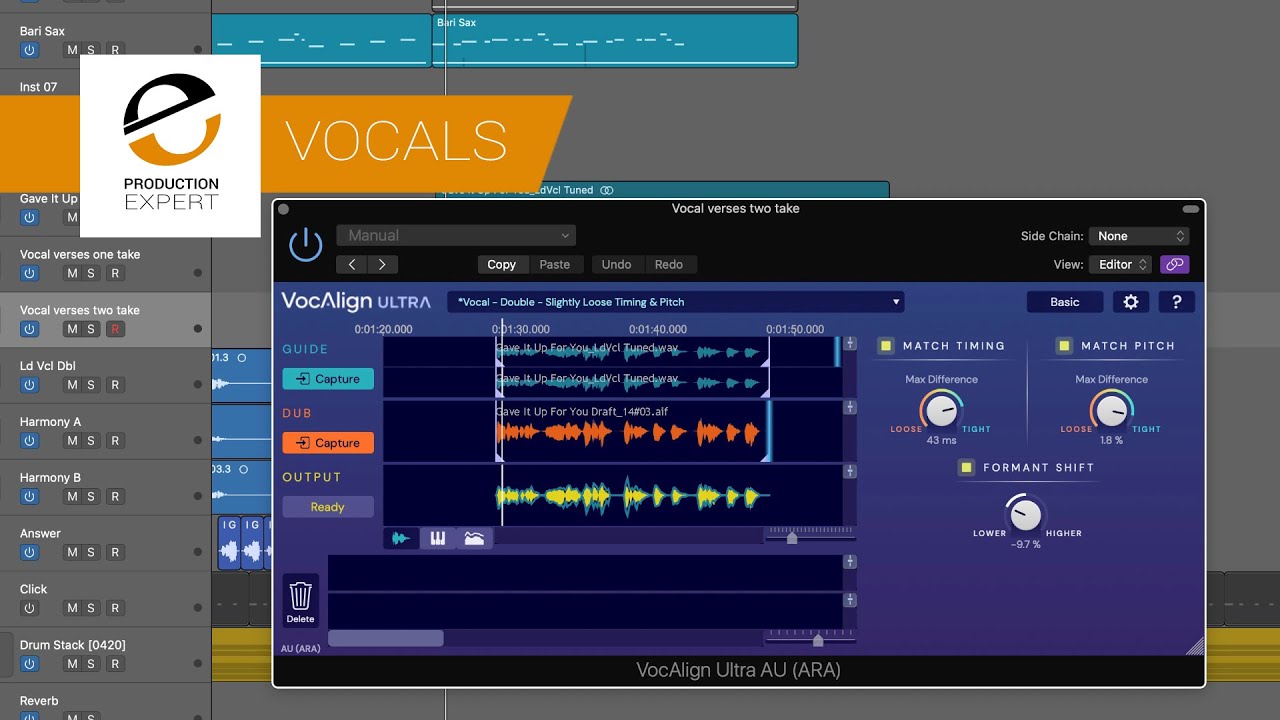Open the Manual preset dropdown
Screen dimensions: 1280x720
(x=456, y=236)
